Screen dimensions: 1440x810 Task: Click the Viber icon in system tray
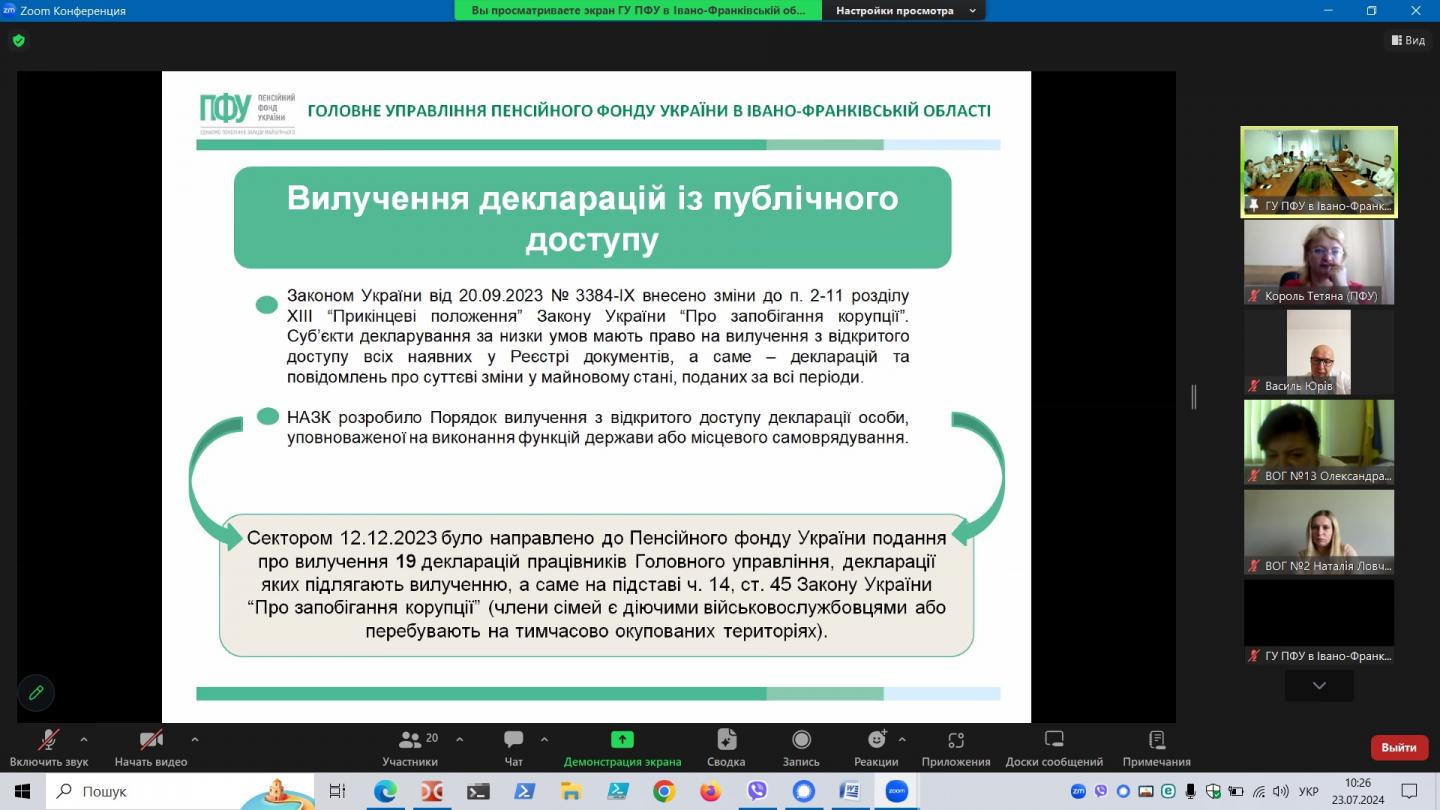[1101, 791]
